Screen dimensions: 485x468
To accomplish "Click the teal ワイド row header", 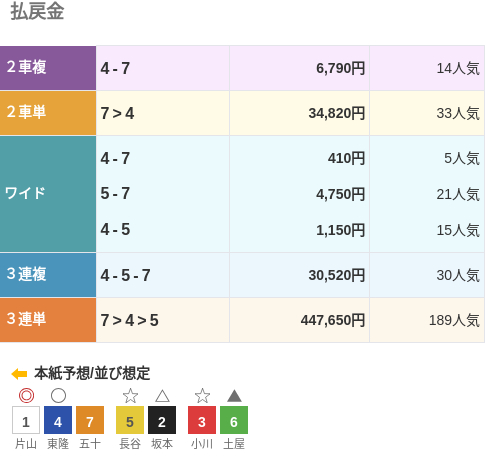I will click(48, 194).
